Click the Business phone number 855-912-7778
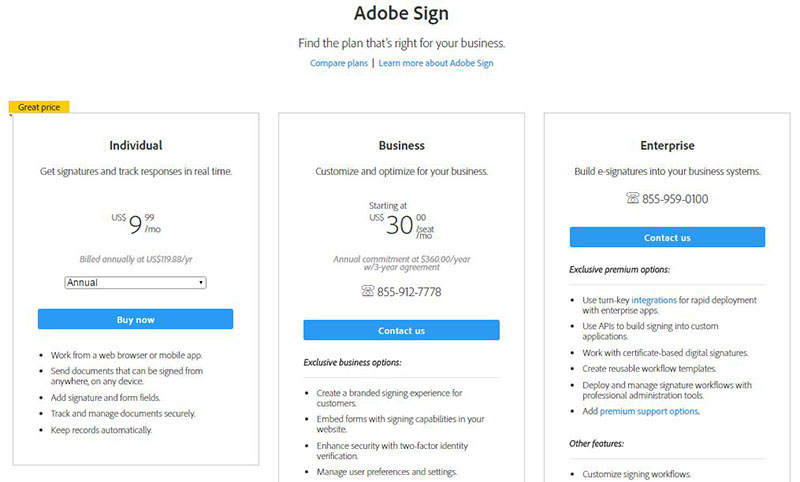The width and height of the screenshot is (800, 482). 409,292
